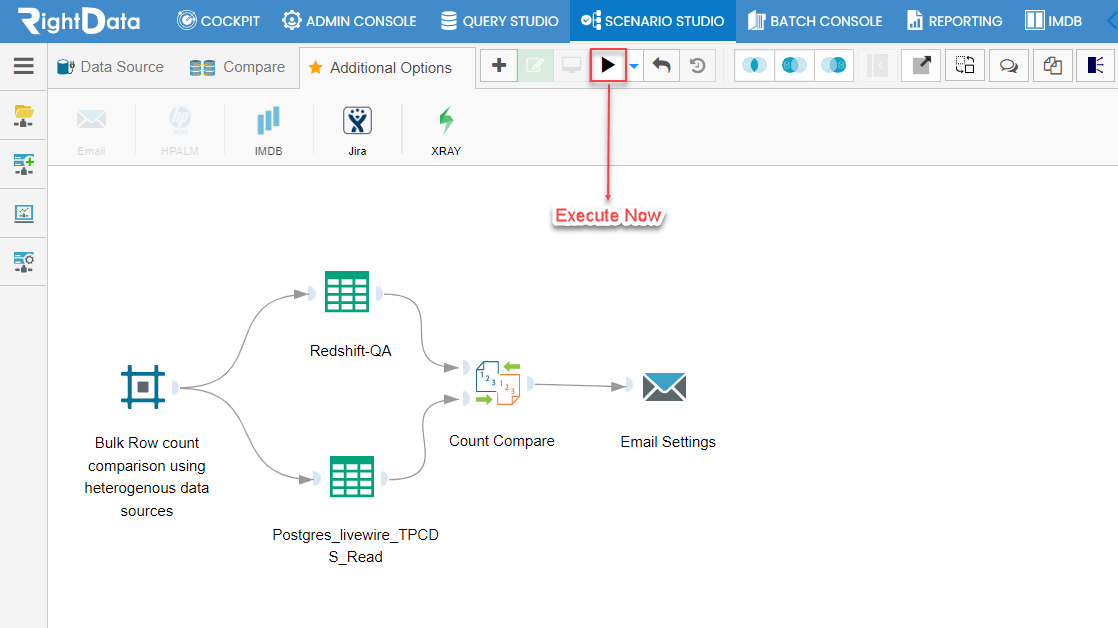Click the RightData logo
The image size is (1118, 628).
click(x=79, y=21)
